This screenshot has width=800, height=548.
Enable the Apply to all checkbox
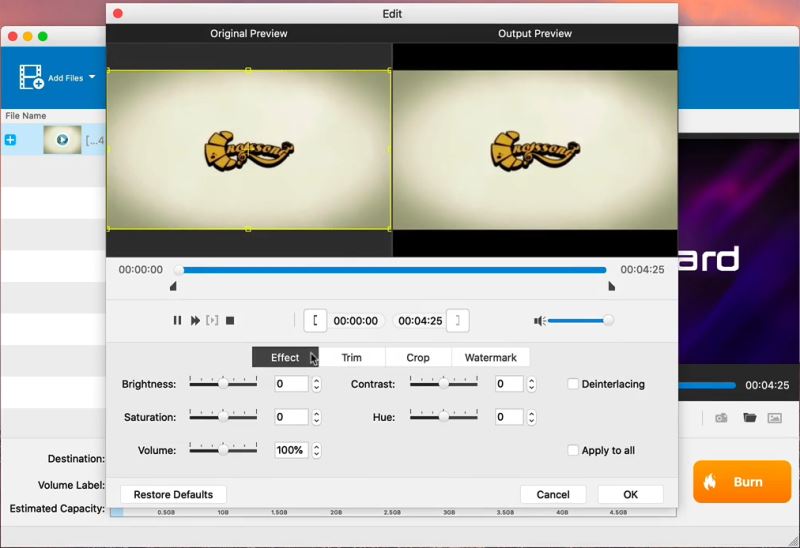pos(573,450)
